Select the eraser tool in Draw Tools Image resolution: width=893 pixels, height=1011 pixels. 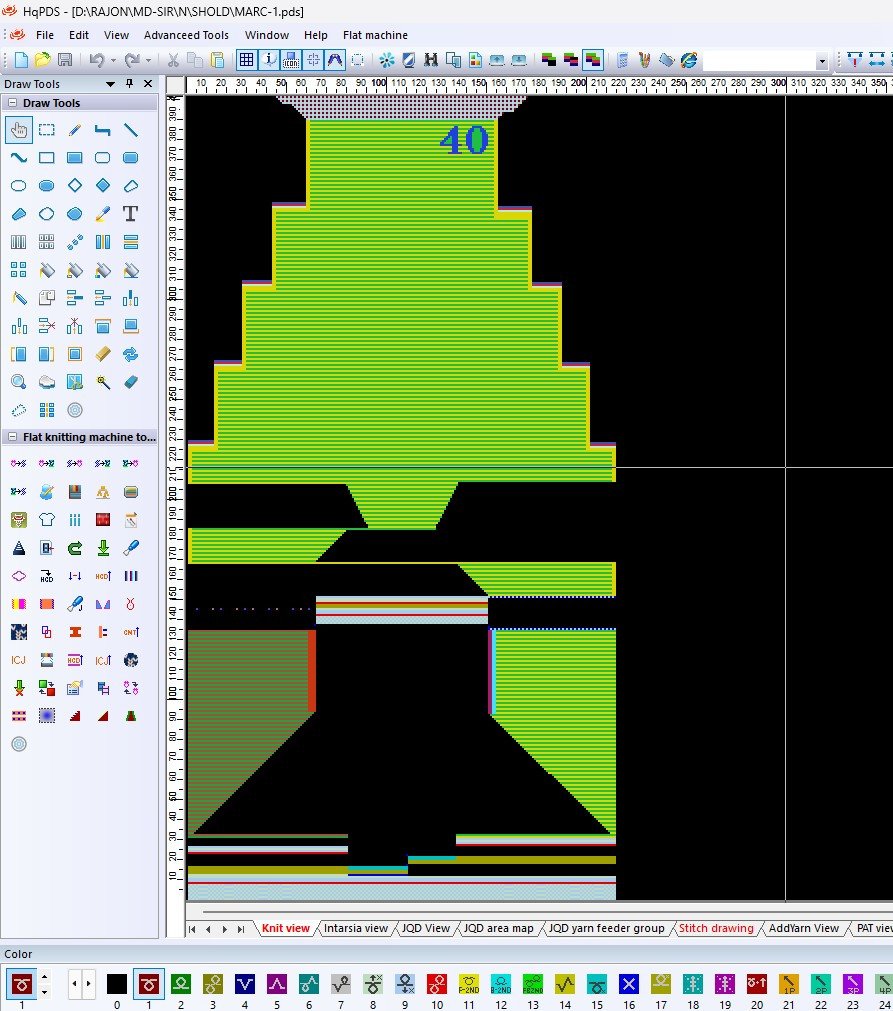coord(130,382)
